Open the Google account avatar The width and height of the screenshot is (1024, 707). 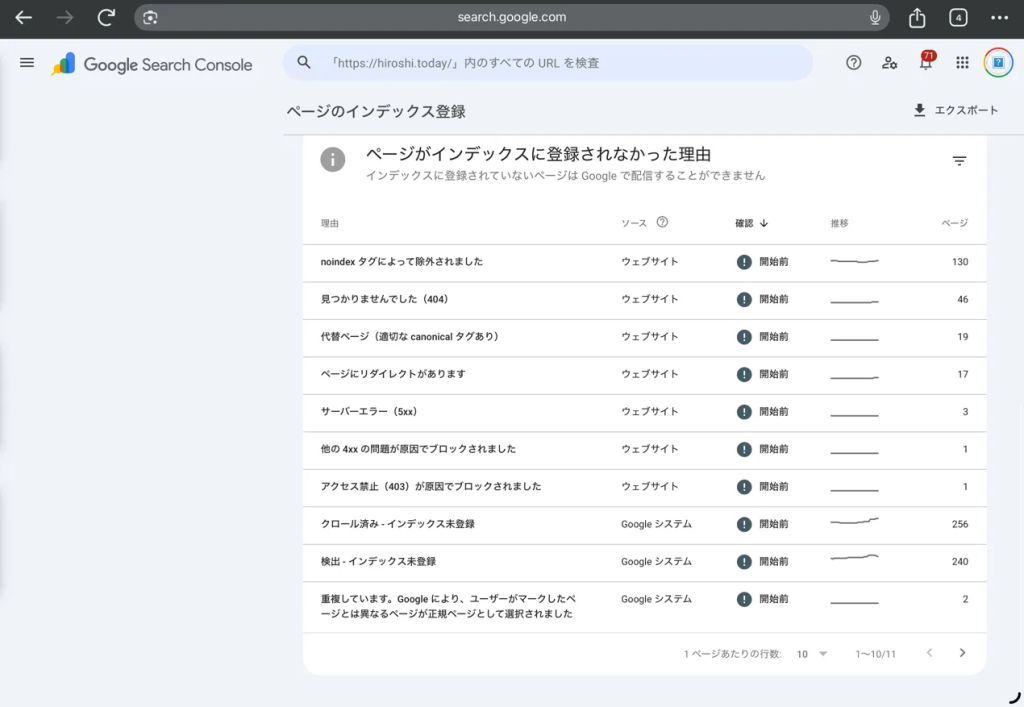999,62
